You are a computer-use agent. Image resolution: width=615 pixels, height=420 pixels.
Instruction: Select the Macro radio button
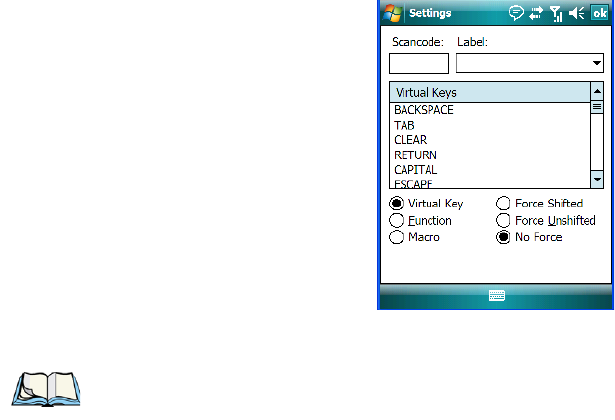pyautogui.click(x=396, y=237)
